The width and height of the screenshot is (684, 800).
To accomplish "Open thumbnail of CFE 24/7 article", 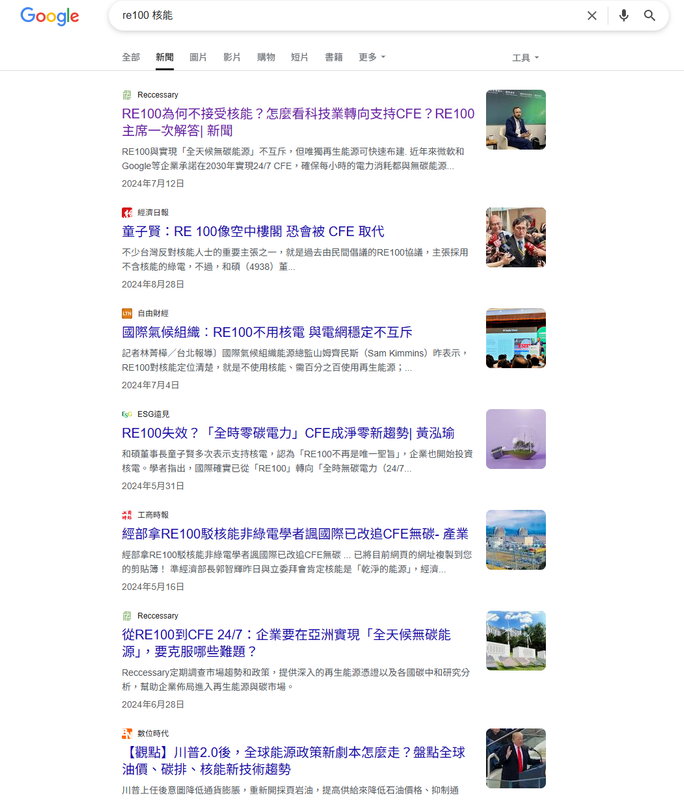I will pos(516,641).
